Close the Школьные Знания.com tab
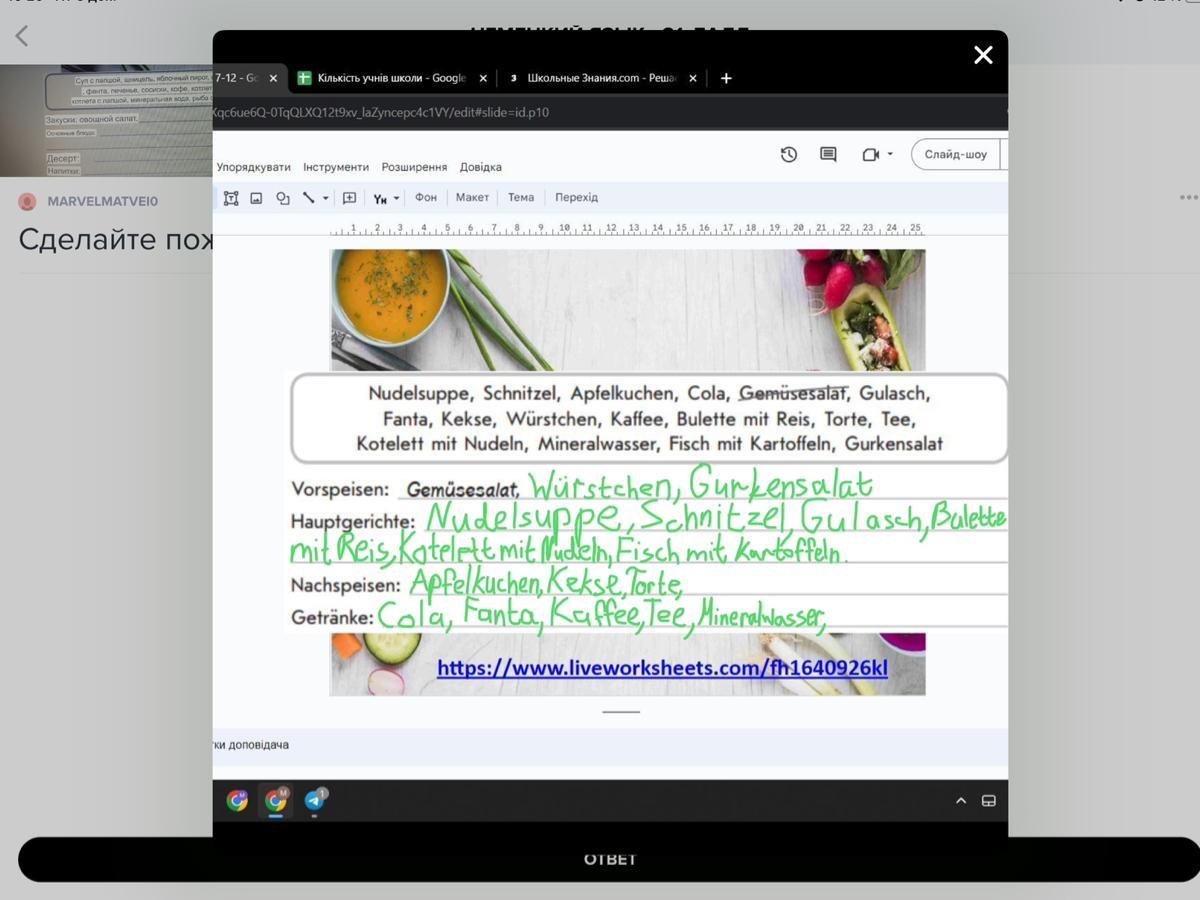 (692, 78)
